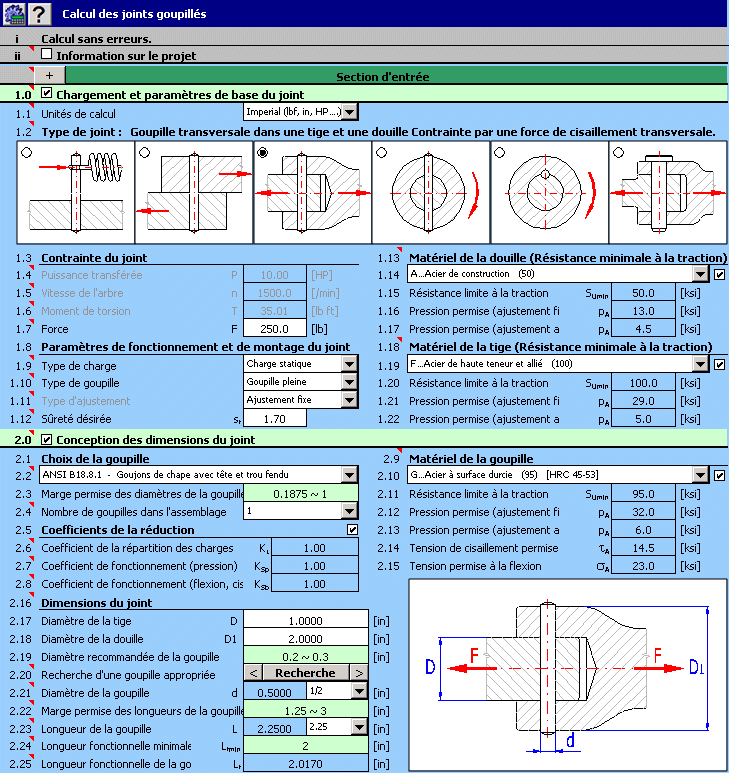The width and height of the screenshot is (729, 773).
Task: Click the next pin search arrow button
Action: [x=359, y=673]
